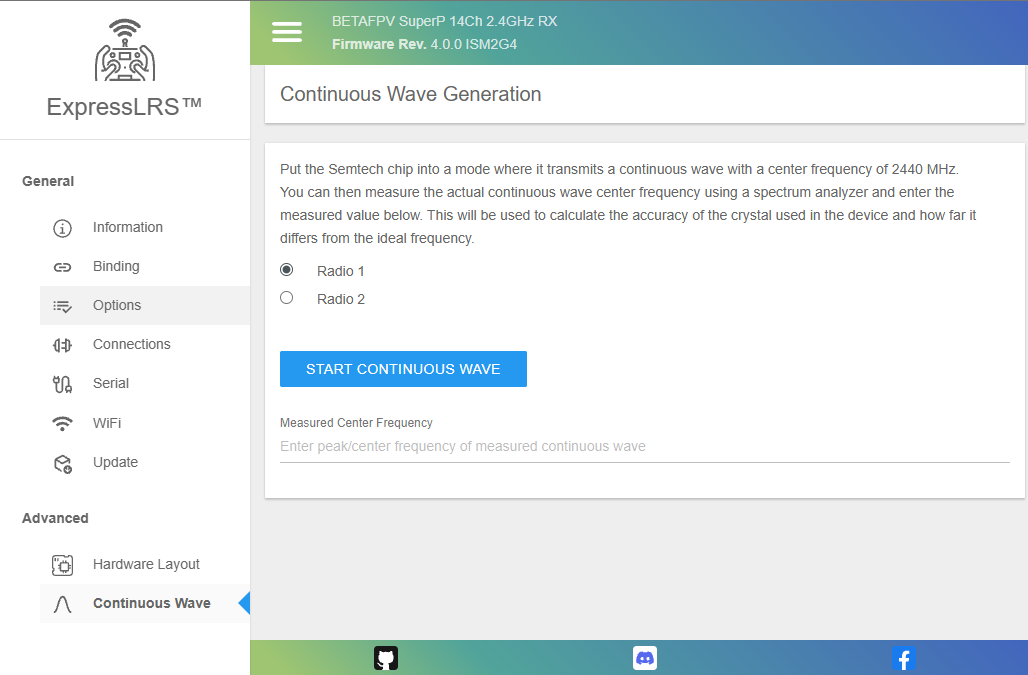
Task: Click the hamburger menu icon
Action: click(287, 32)
